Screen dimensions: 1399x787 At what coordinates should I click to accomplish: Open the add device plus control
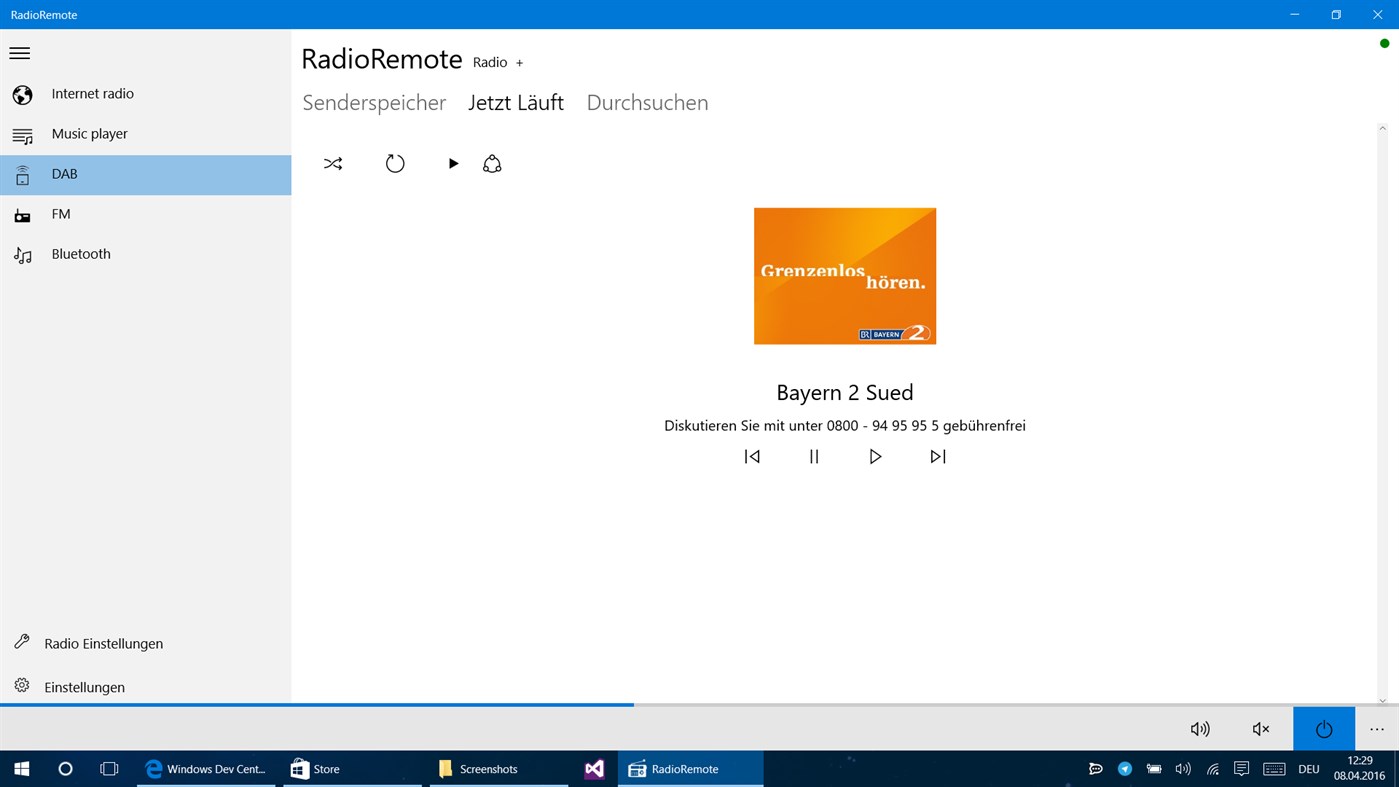519,62
